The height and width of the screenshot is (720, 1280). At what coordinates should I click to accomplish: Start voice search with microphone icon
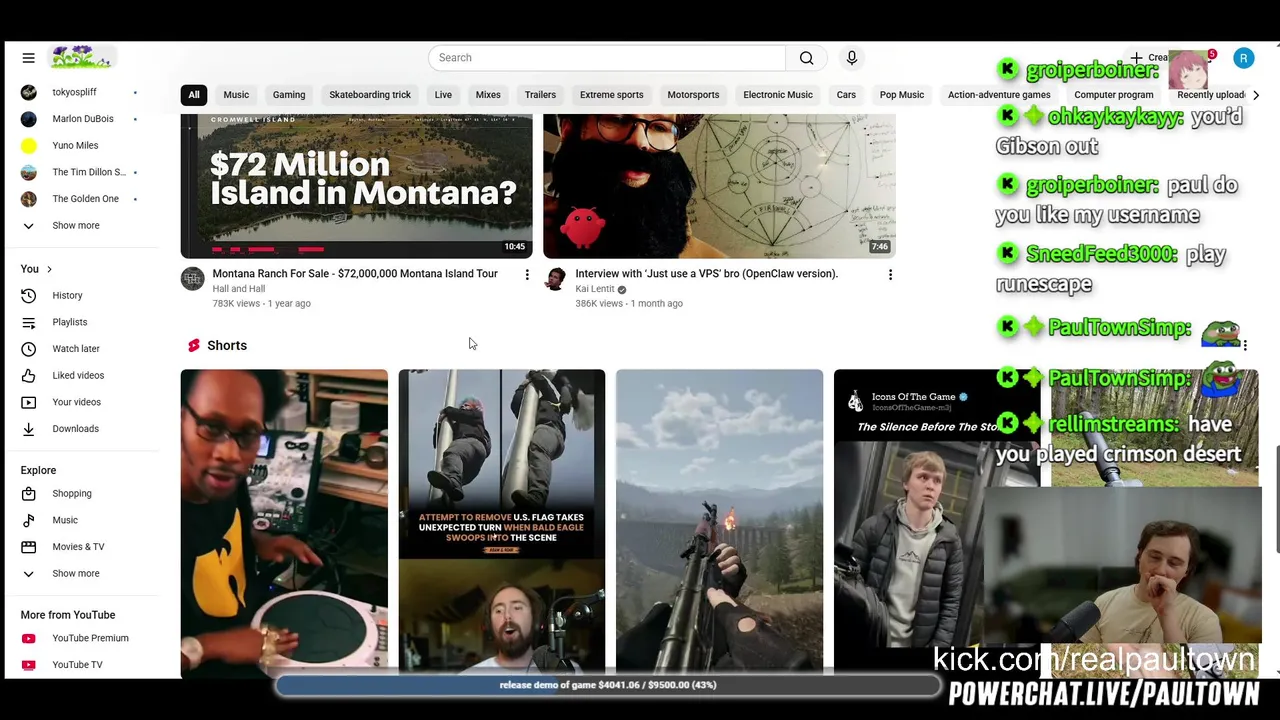coord(852,58)
